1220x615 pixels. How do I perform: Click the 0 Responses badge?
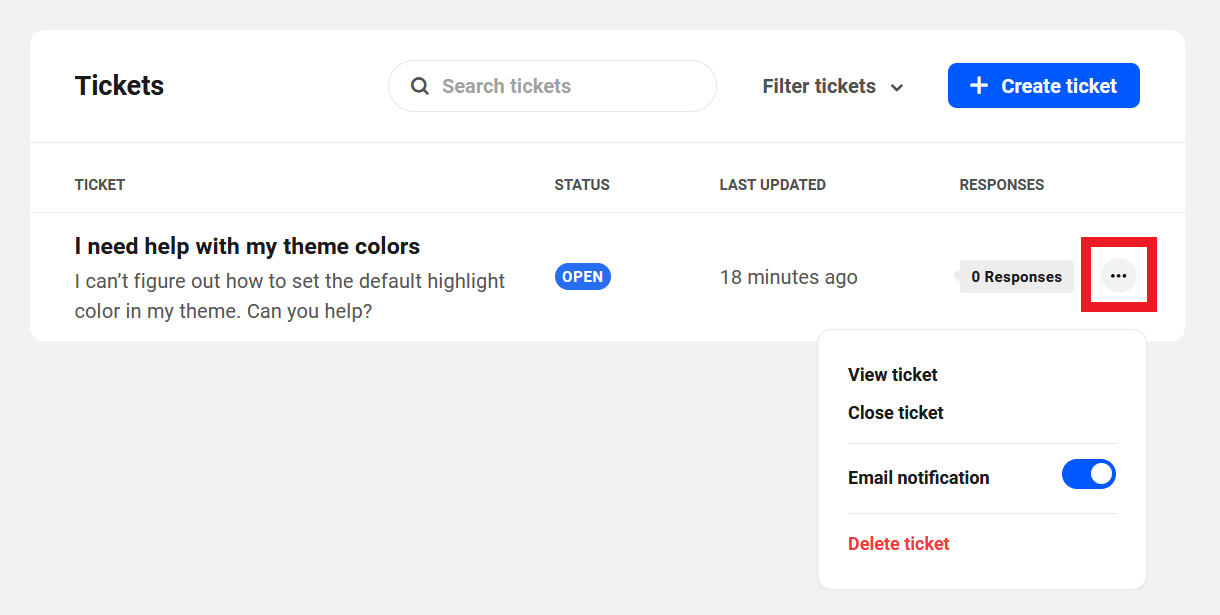1016,276
